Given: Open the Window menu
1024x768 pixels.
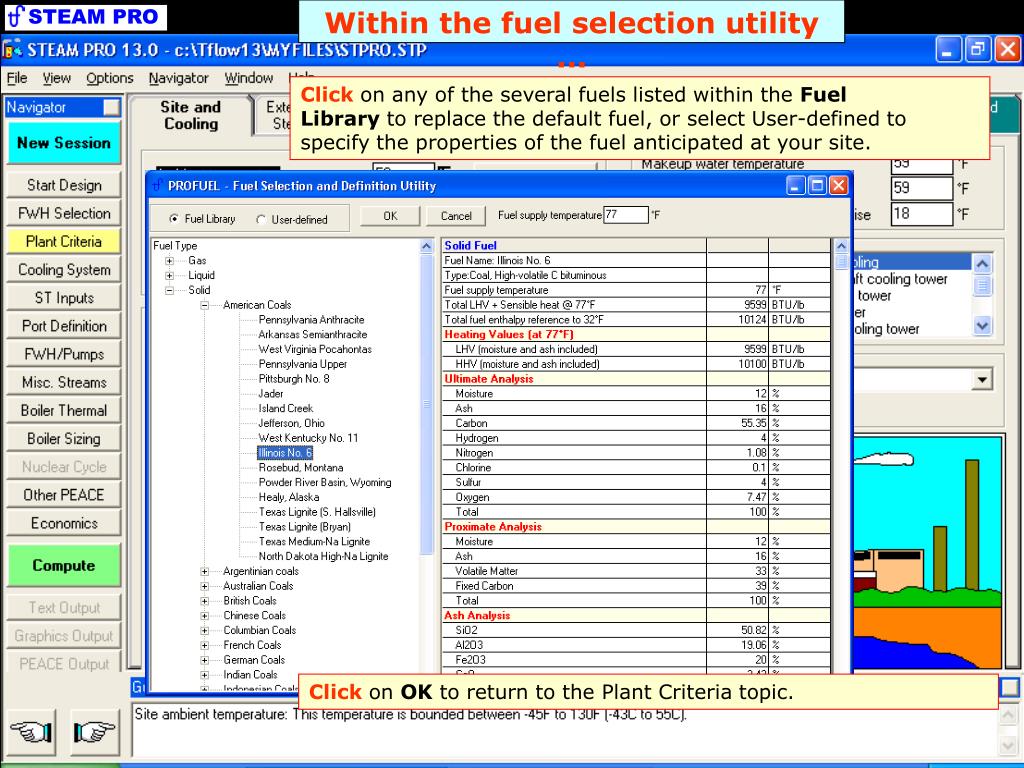Looking at the screenshot, I should click(x=249, y=78).
